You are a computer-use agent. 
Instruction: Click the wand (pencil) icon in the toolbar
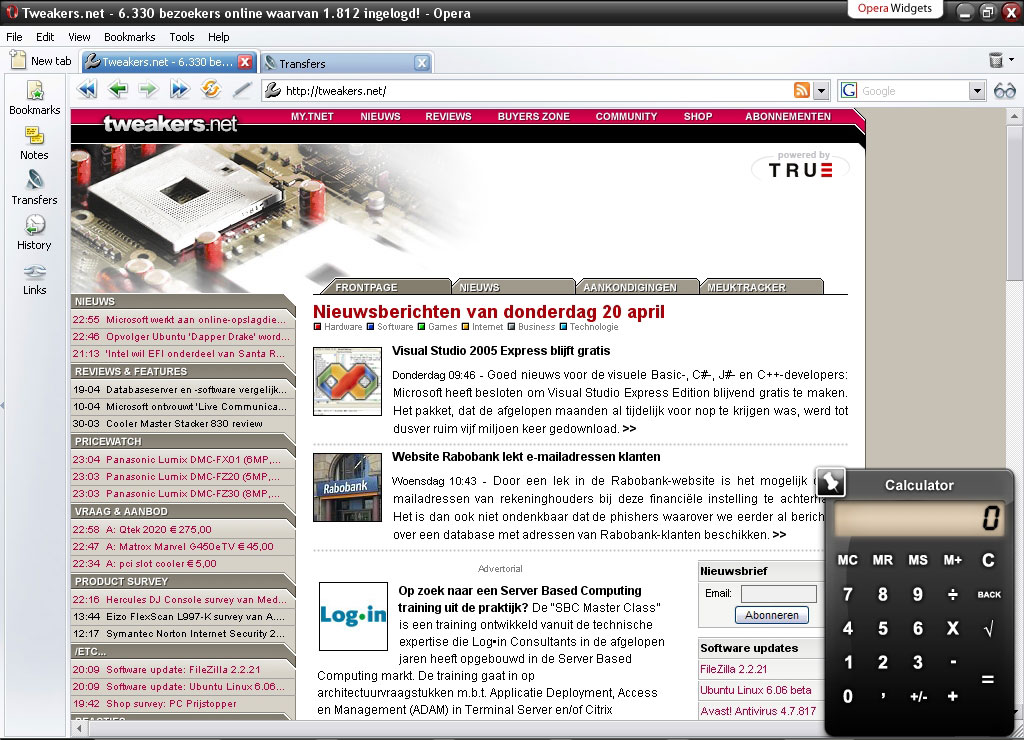click(x=242, y=89)
